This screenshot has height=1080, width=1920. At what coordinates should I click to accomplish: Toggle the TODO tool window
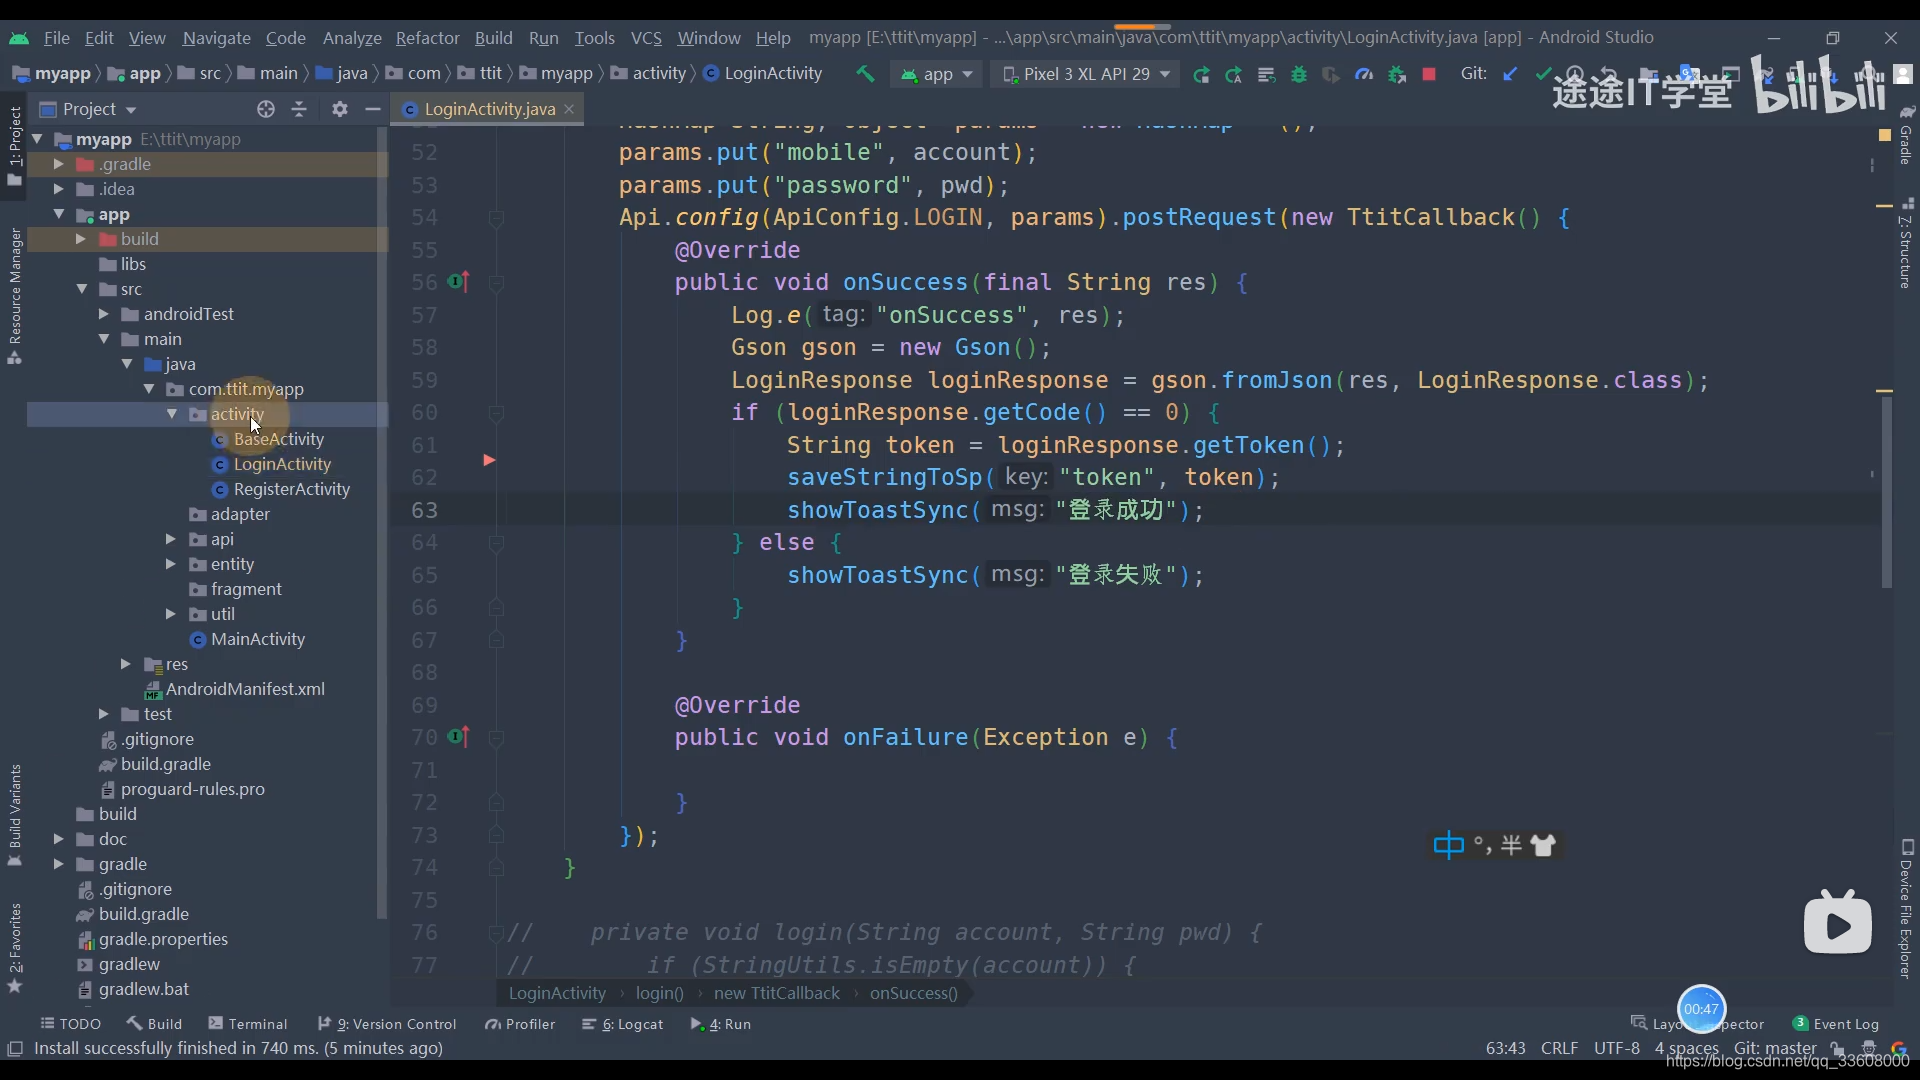[70, 1024]
